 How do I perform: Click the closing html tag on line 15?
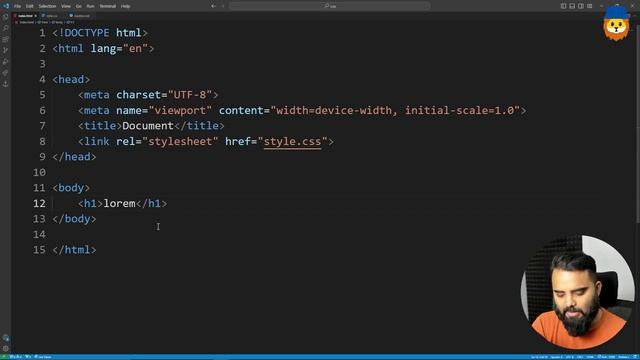[74, 250]
